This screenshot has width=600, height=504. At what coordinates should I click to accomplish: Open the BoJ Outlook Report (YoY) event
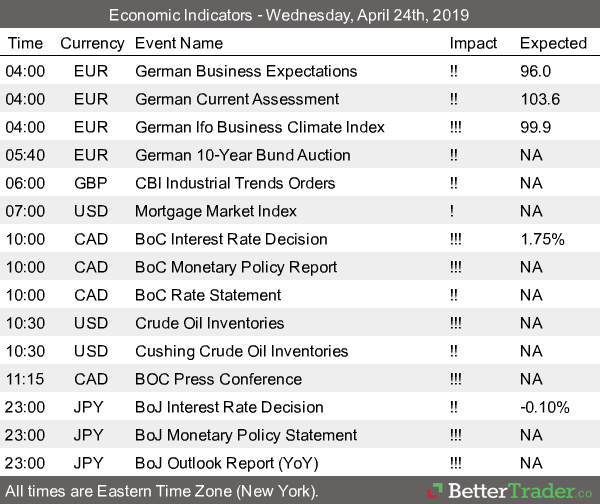pyautogui.click(x=235, y=463)
